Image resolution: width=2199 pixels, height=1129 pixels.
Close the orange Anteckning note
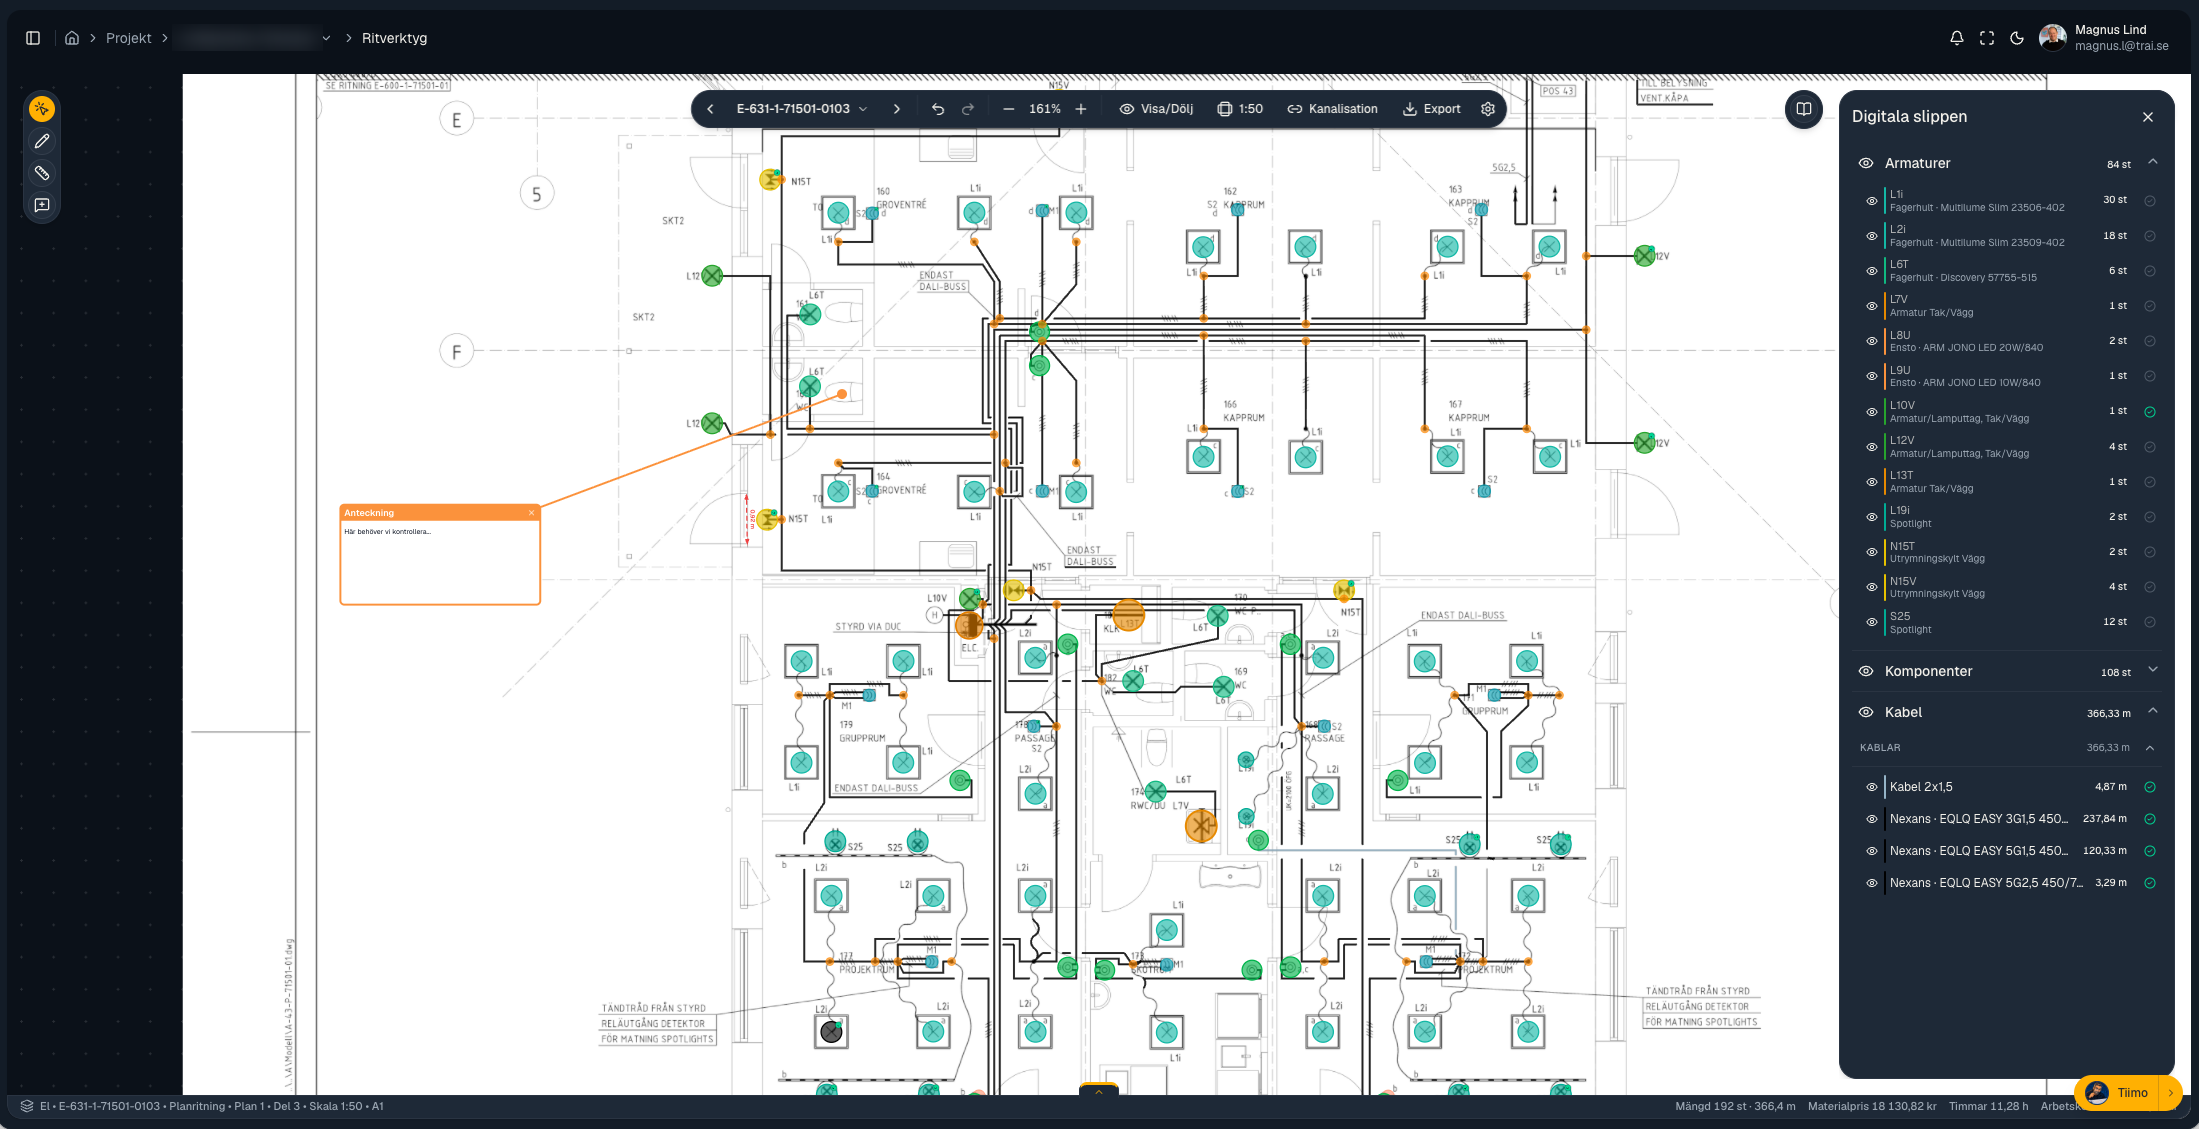click(531, 513)
